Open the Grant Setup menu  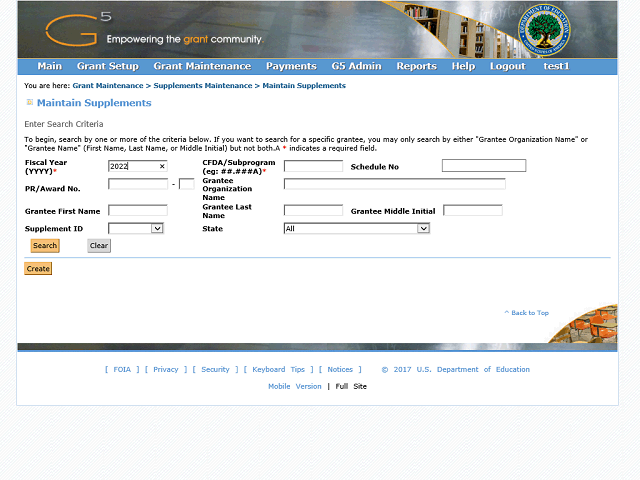point(108,66)
